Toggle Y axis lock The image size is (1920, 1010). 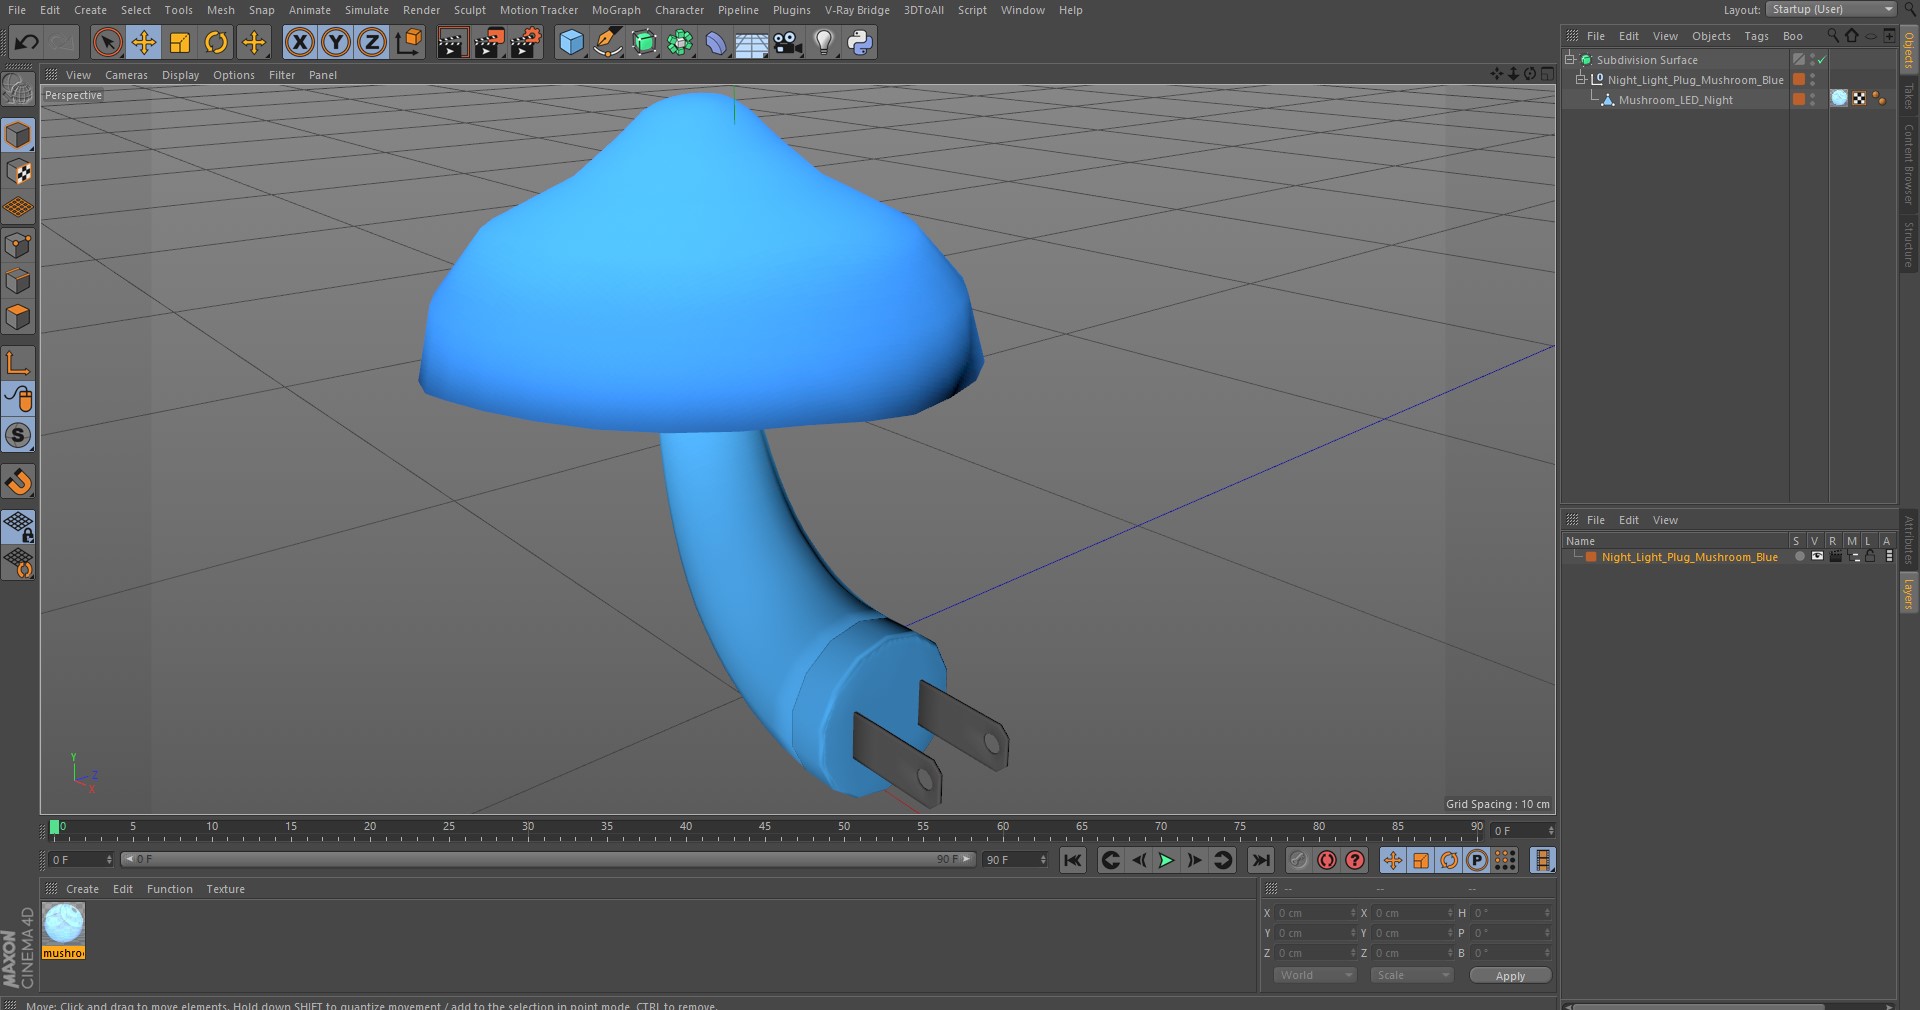pyautogui.click(x=336, y=42)
